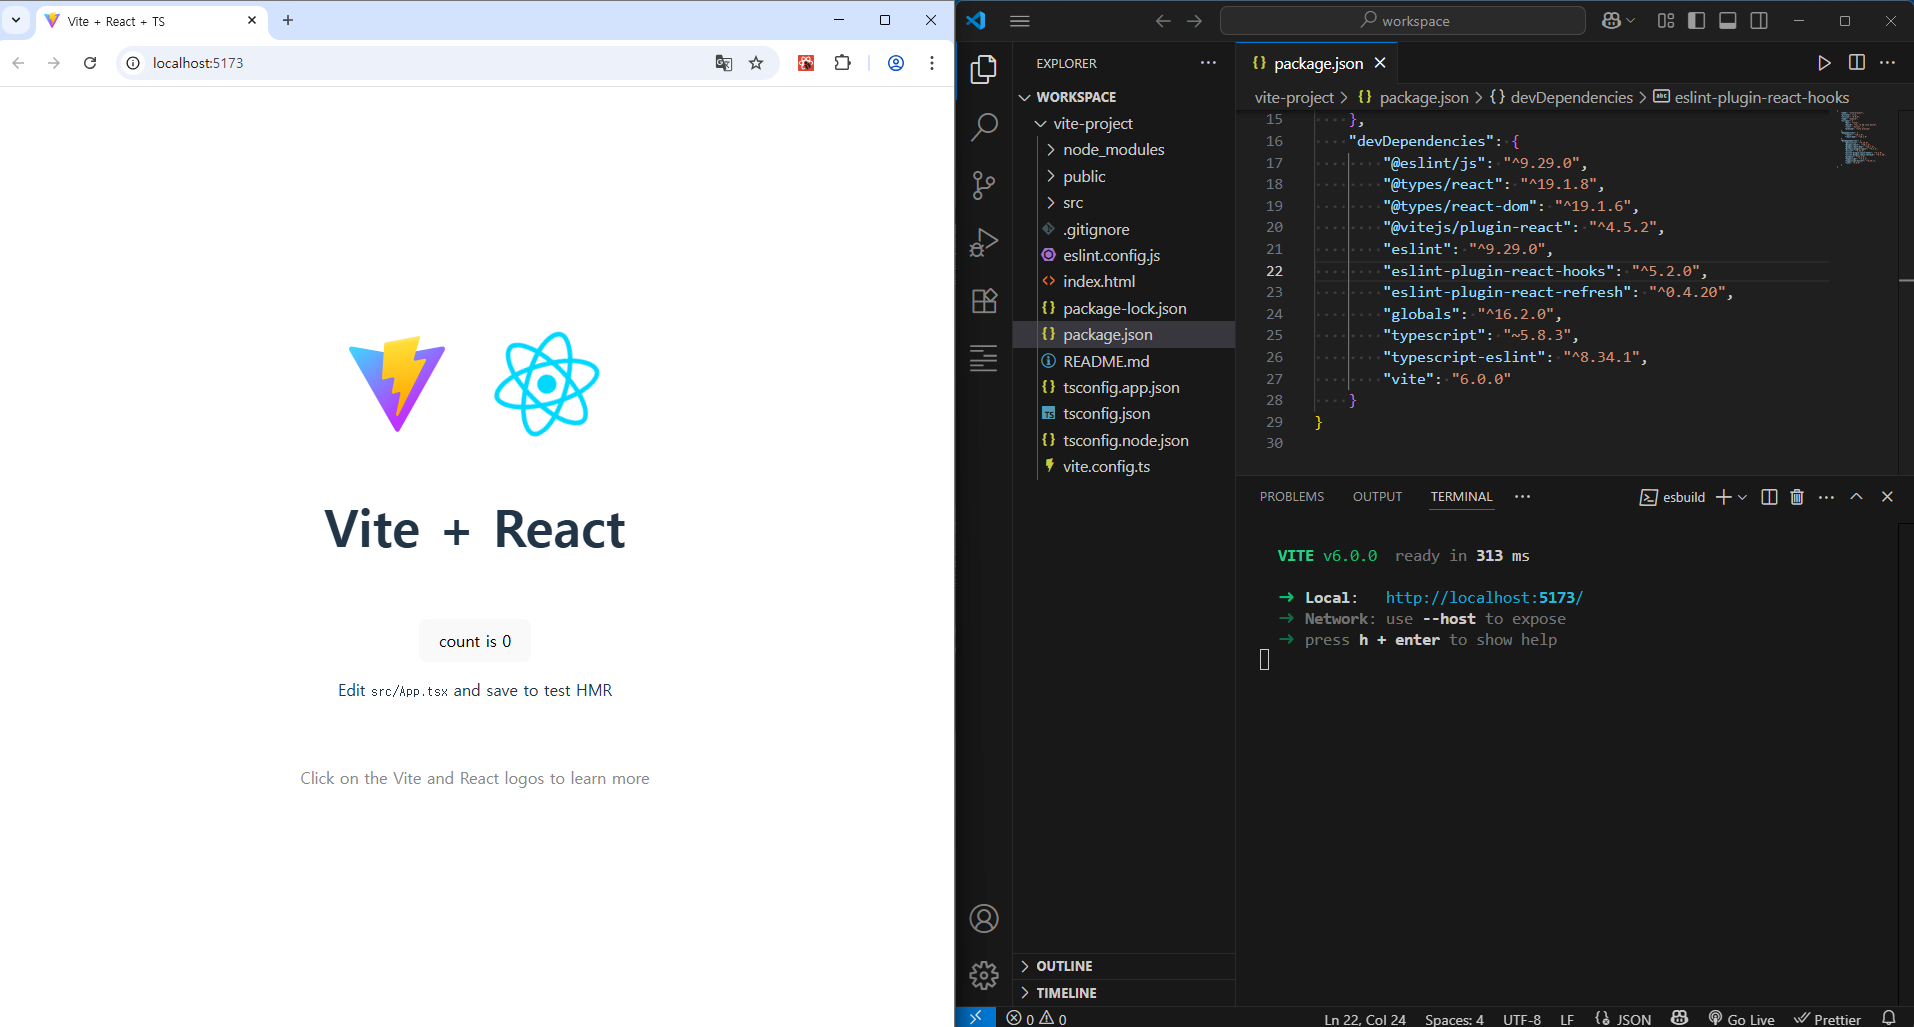Image resolution: width=1914 pixels, height=1027 pixels.
Task: Open Chrome profile icon
Action: point(896,63)
